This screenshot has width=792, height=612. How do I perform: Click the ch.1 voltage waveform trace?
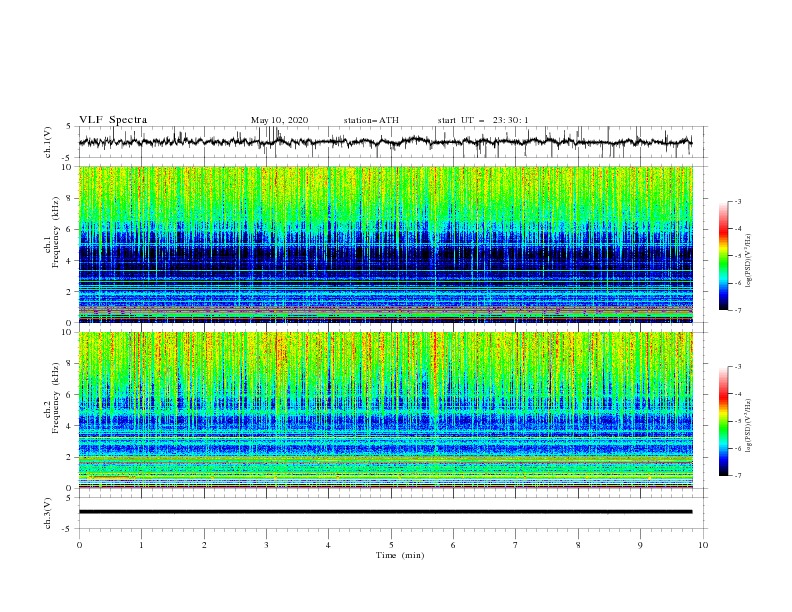point(385,142)
